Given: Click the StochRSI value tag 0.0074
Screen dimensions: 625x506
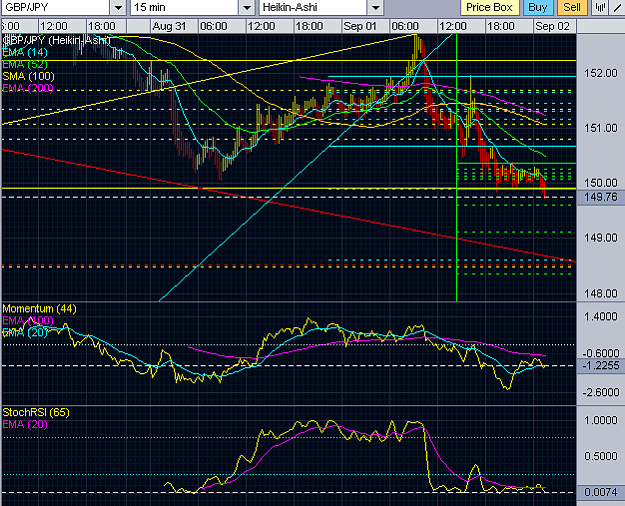Looking at the screenshot, I should pyautogui.click(x=600, y=492).
